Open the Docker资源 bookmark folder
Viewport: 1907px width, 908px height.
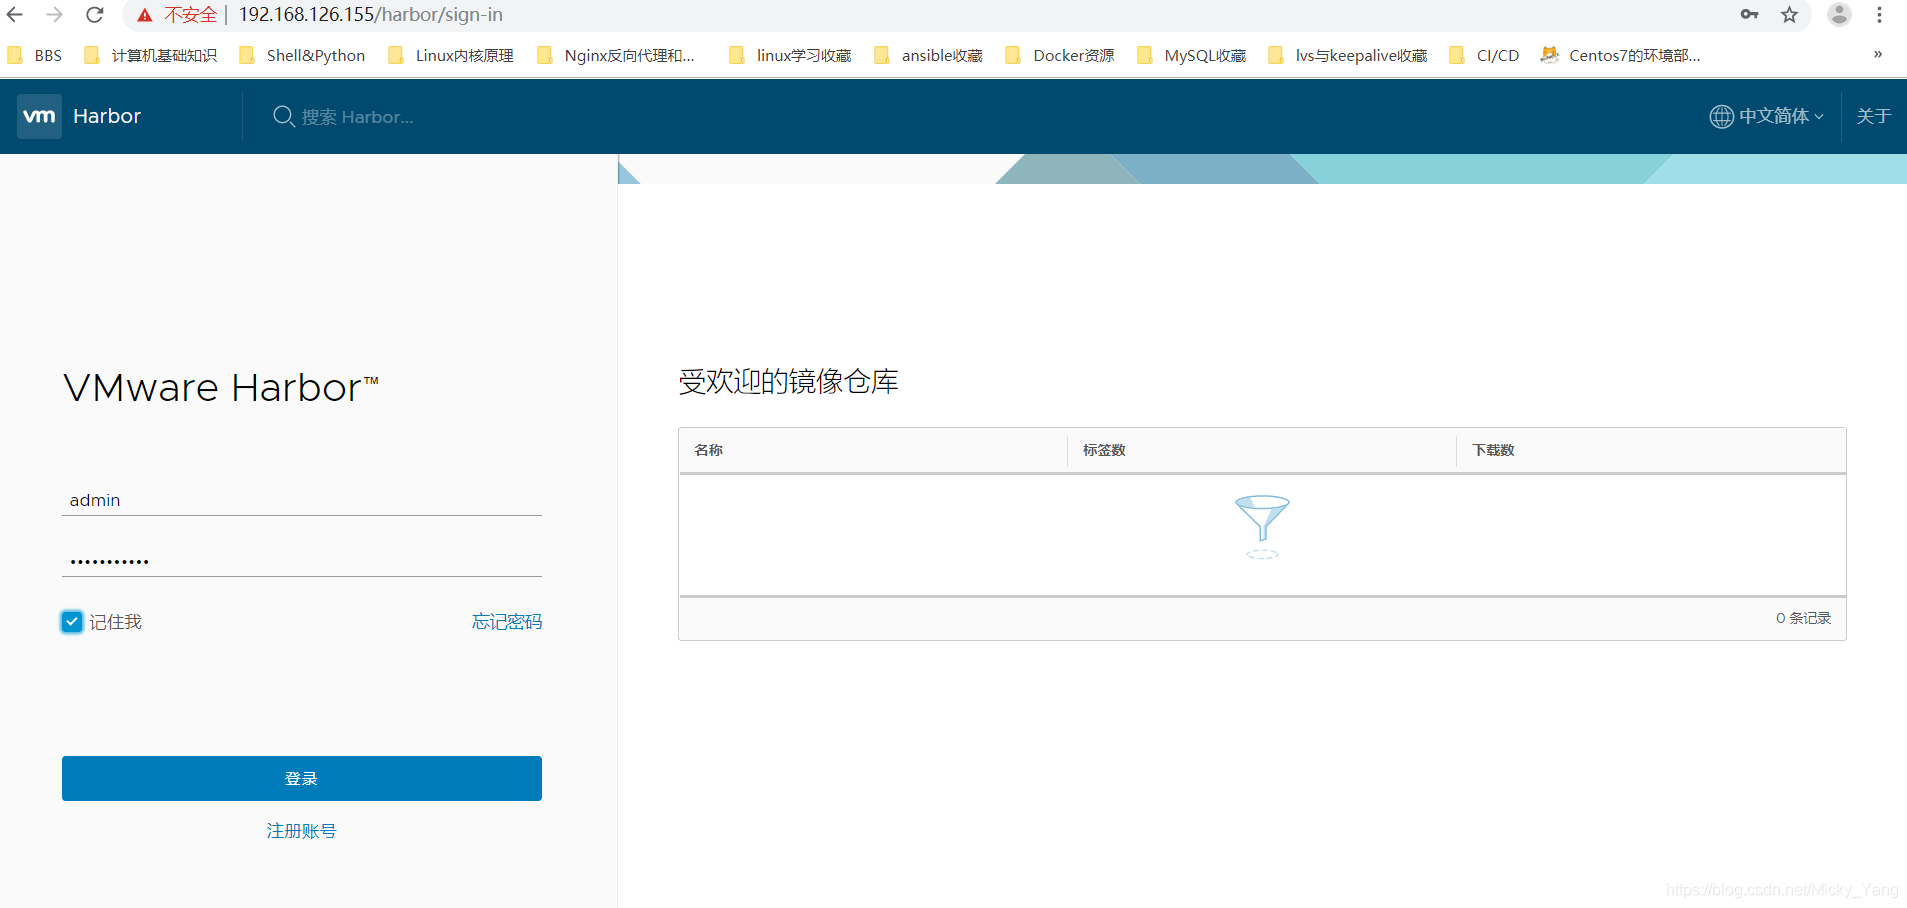[1060, 55]
